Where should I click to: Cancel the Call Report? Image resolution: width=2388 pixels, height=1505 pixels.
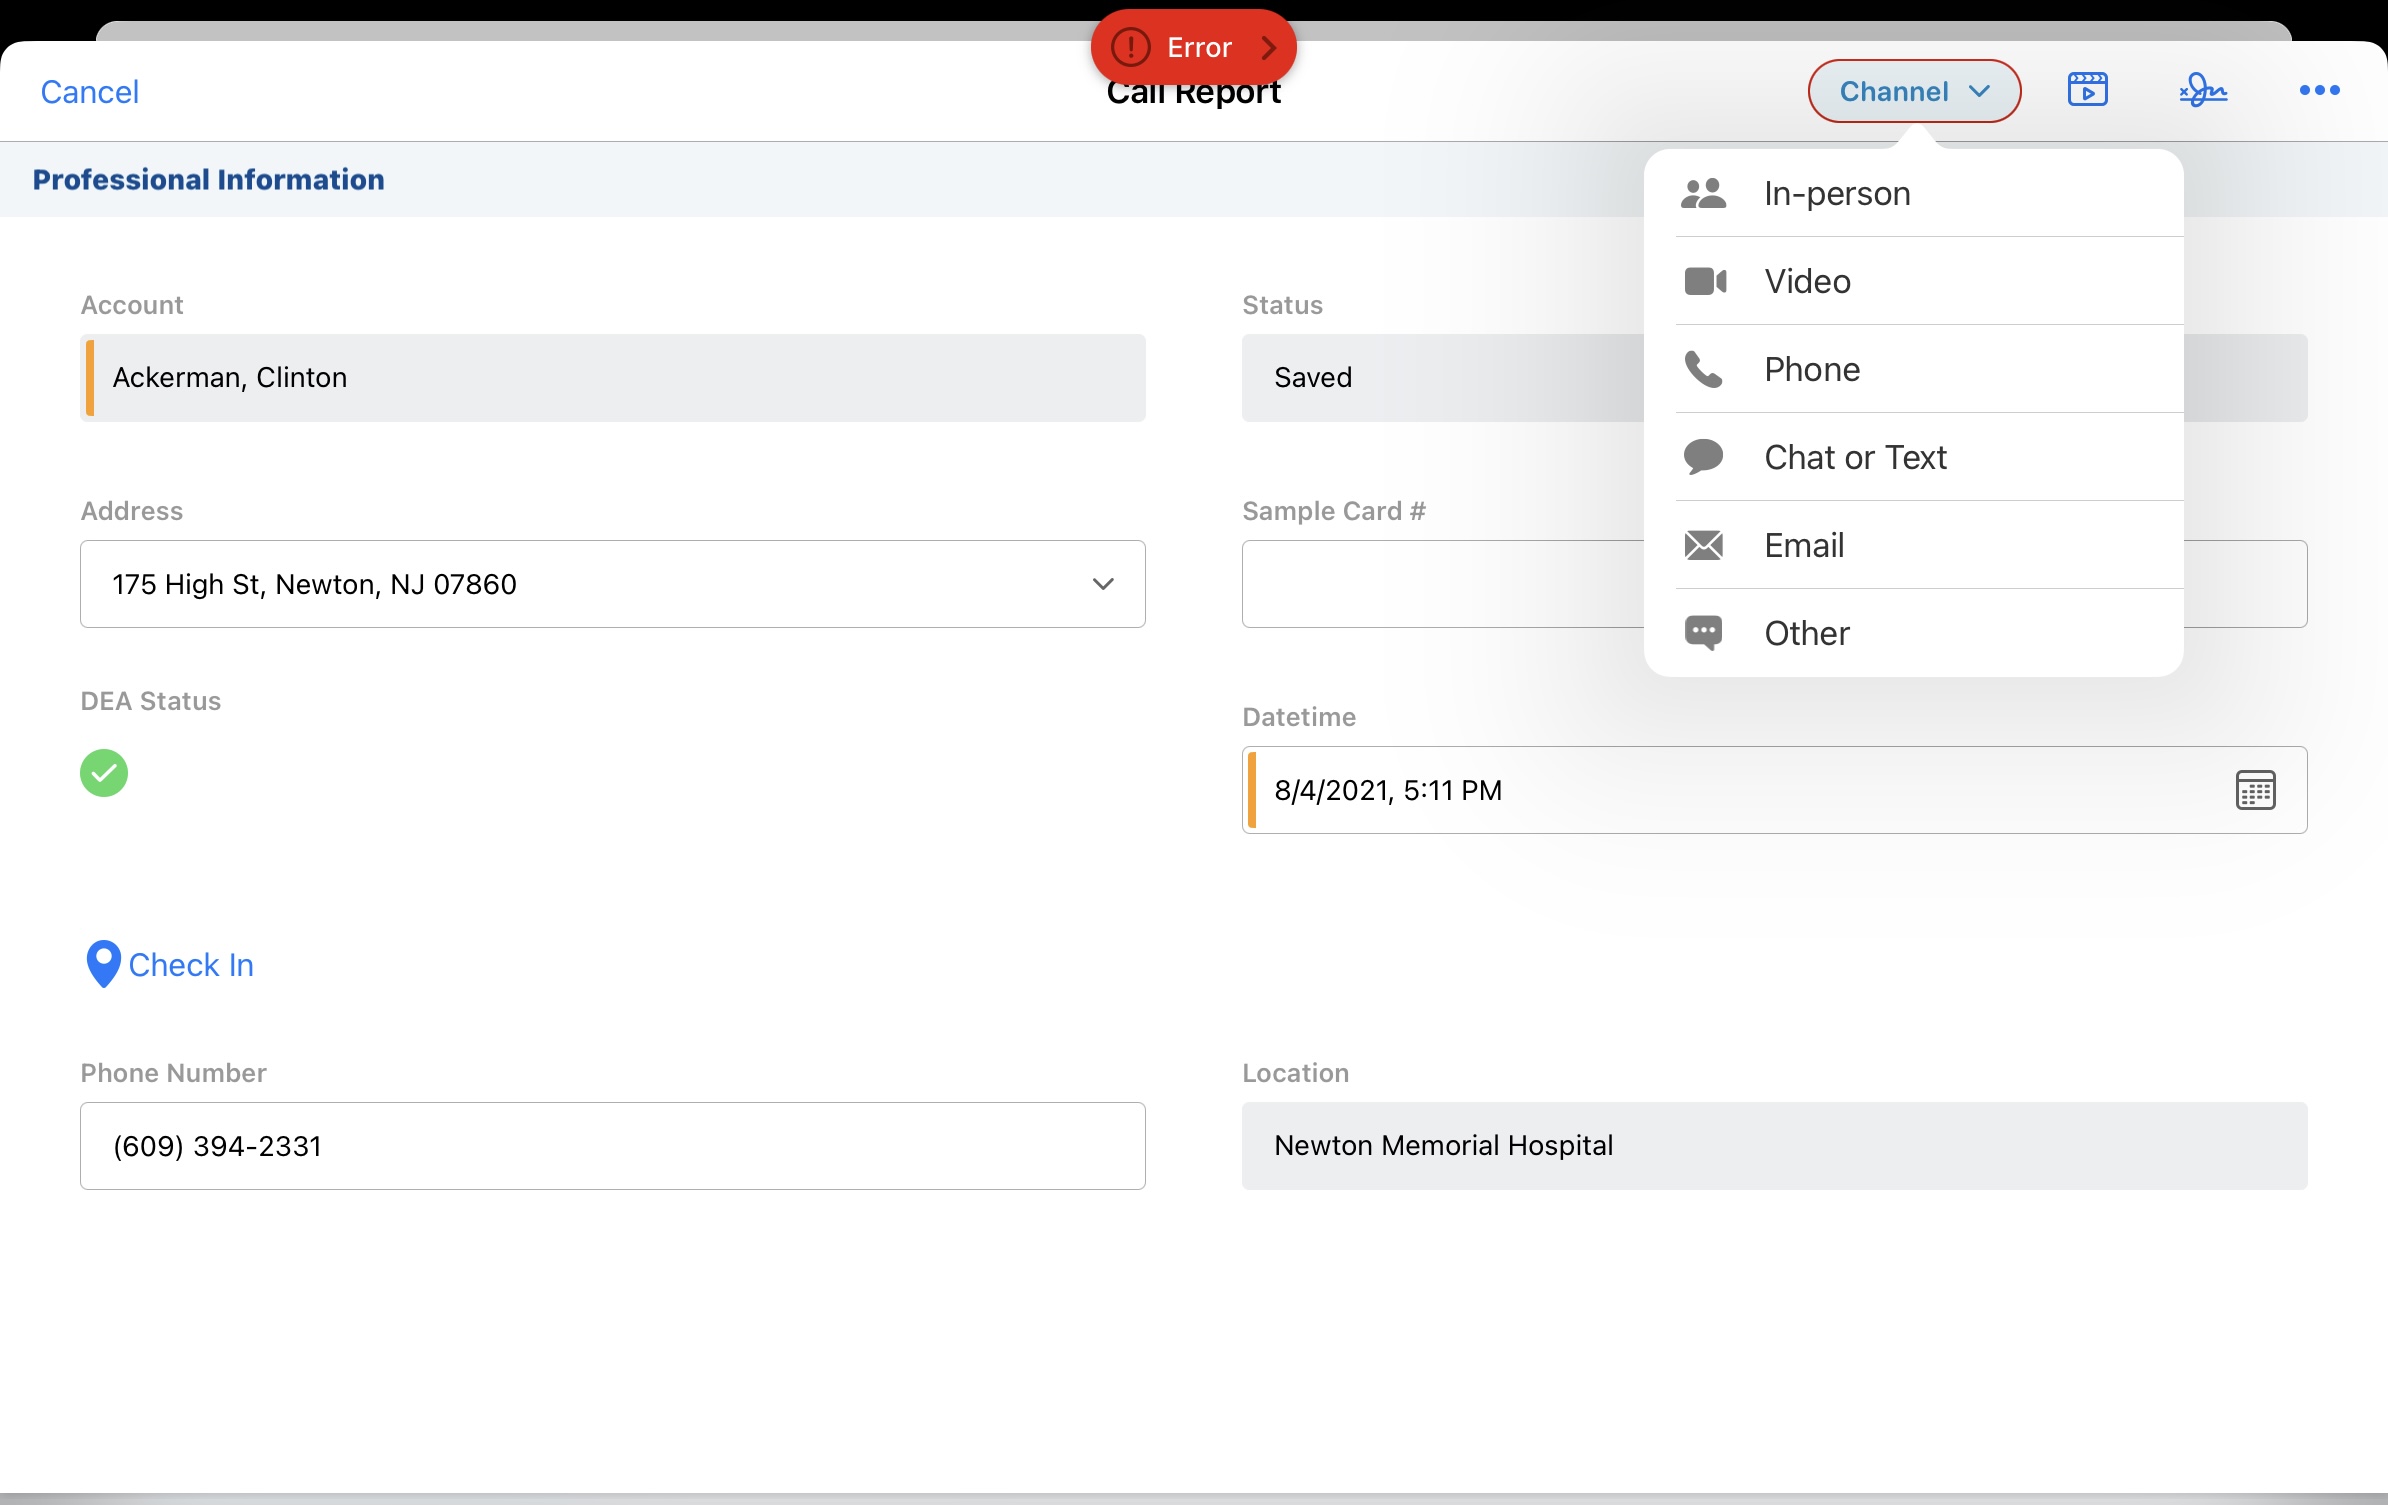(x=89, y=92)
